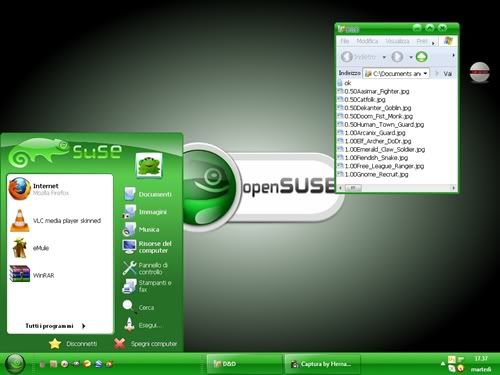The image size is (500, 375).
Task: Open Stampanti e fax
Action: click(147, 286)
